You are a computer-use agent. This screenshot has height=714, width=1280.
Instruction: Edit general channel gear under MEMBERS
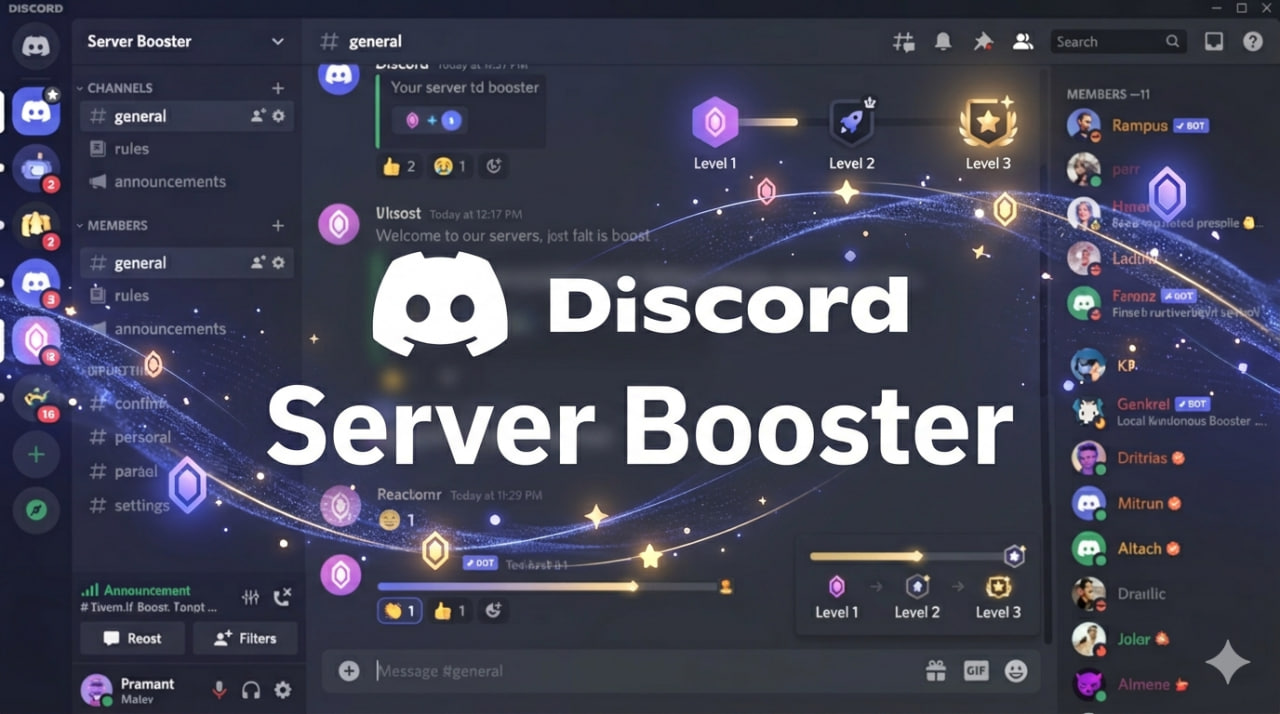click(x=279, y=263)
